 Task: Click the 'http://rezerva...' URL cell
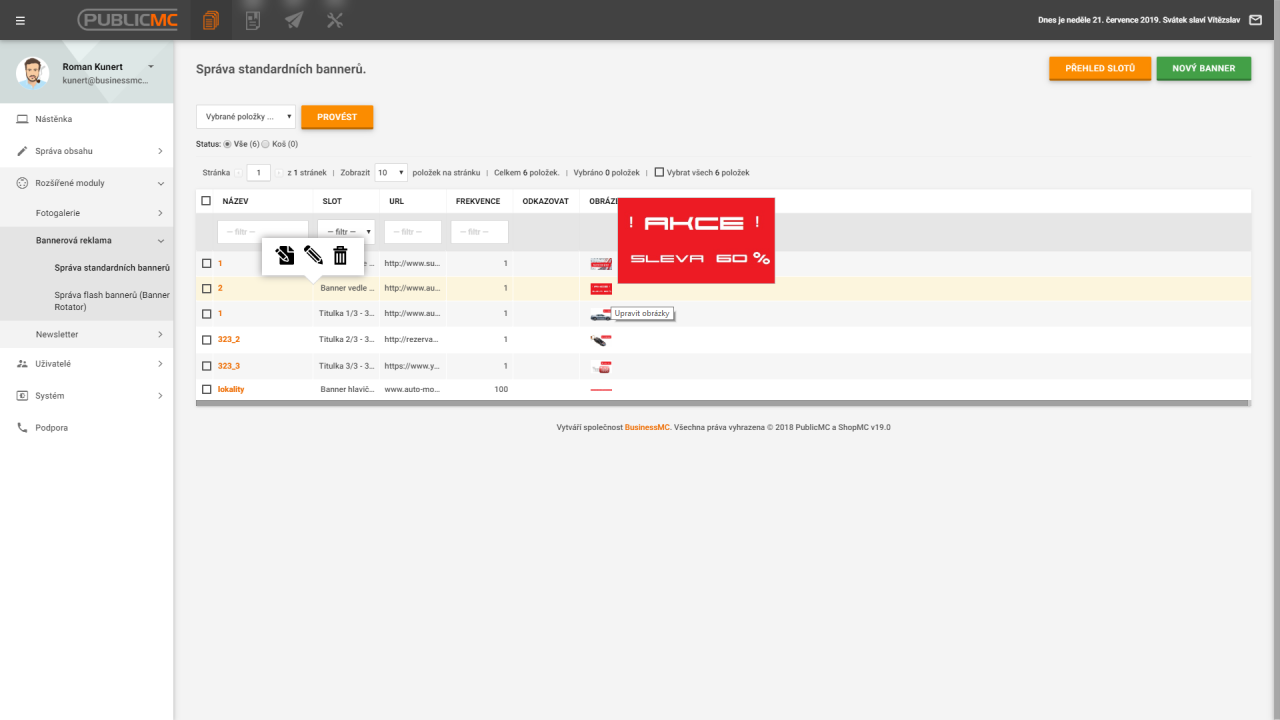(412, 339)
